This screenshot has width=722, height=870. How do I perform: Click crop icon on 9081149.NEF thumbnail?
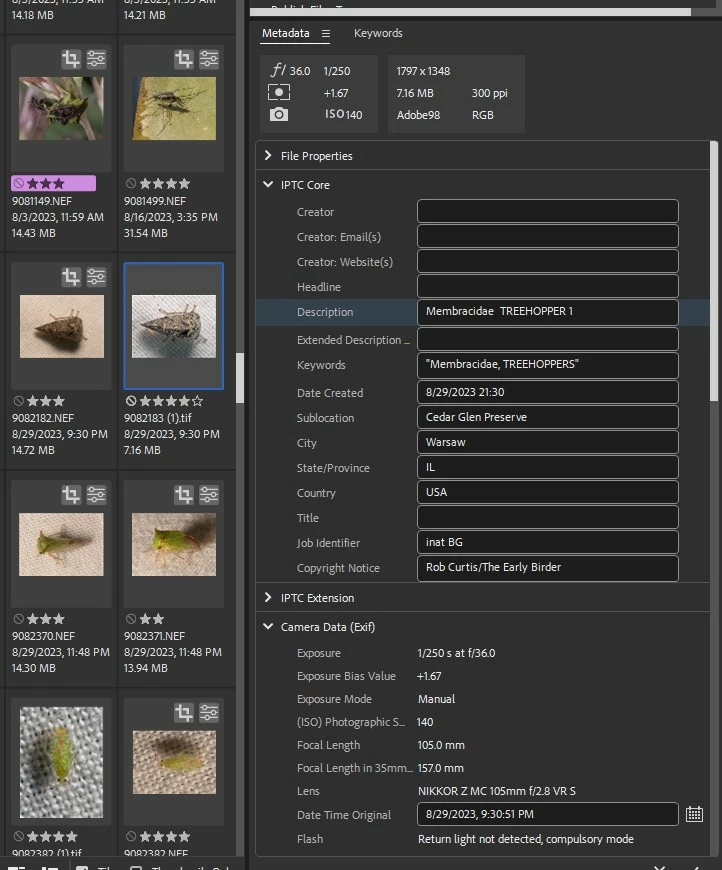(x=71, y=59)
